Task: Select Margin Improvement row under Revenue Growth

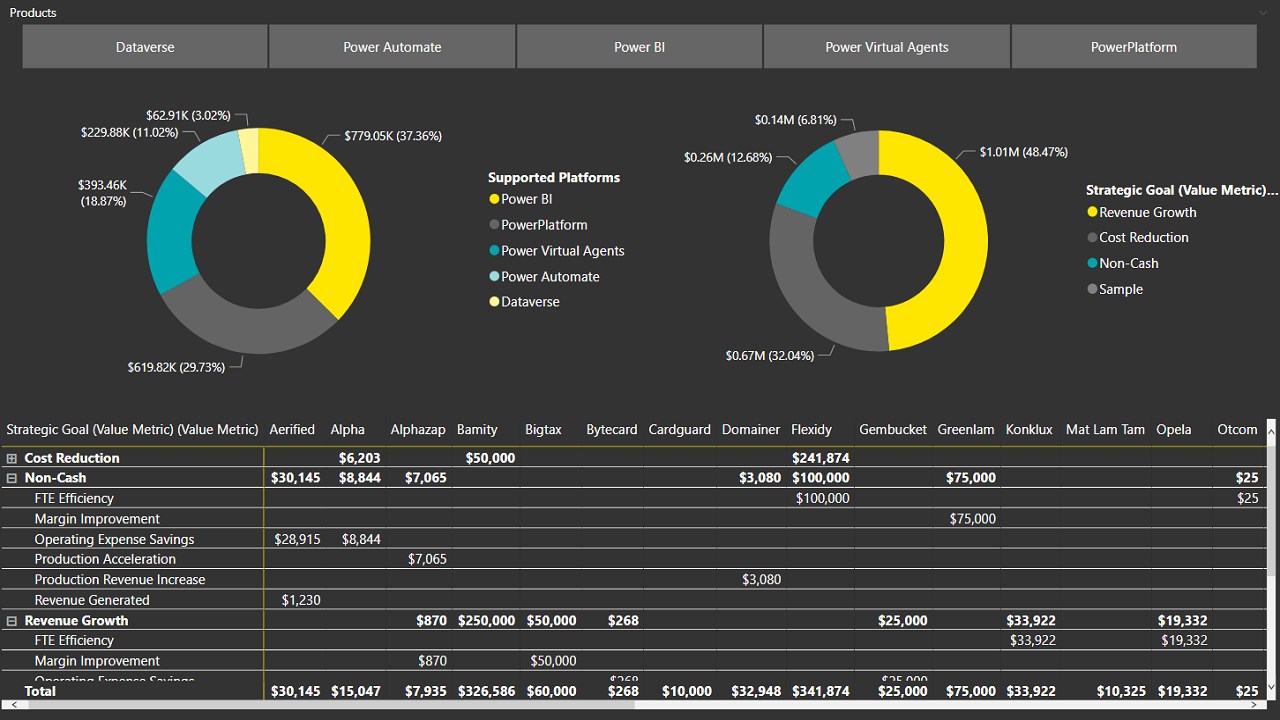Action: [x=97, y=661]
